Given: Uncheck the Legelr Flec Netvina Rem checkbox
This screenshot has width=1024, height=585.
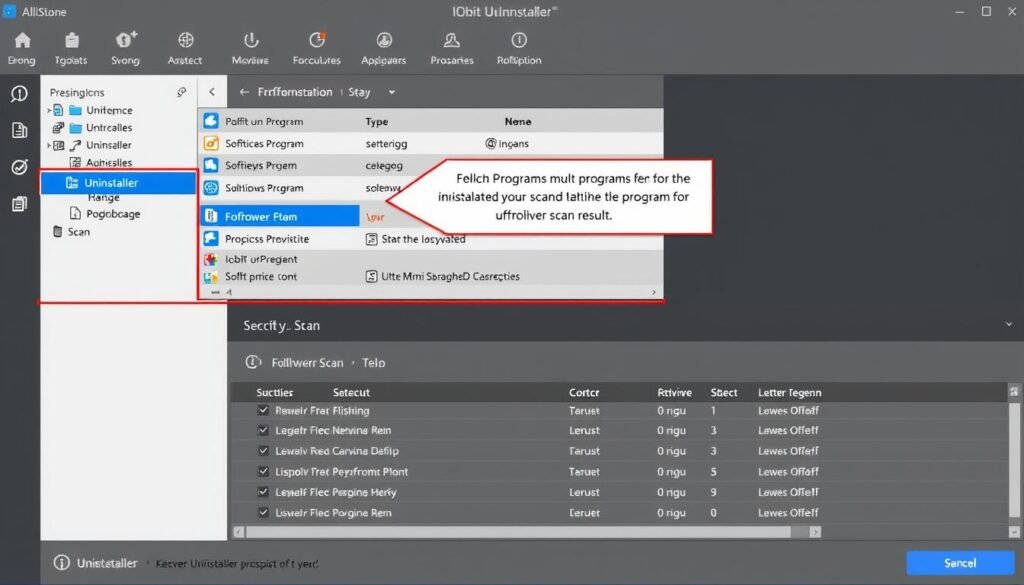Looking at the screenshot, I should pos(263,430).
